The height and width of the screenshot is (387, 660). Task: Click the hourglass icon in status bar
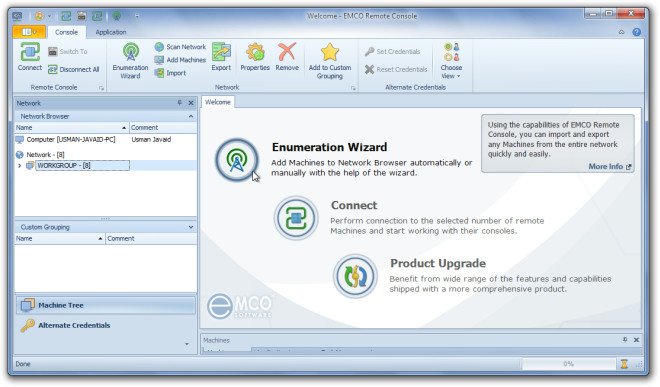click(624, 364)
